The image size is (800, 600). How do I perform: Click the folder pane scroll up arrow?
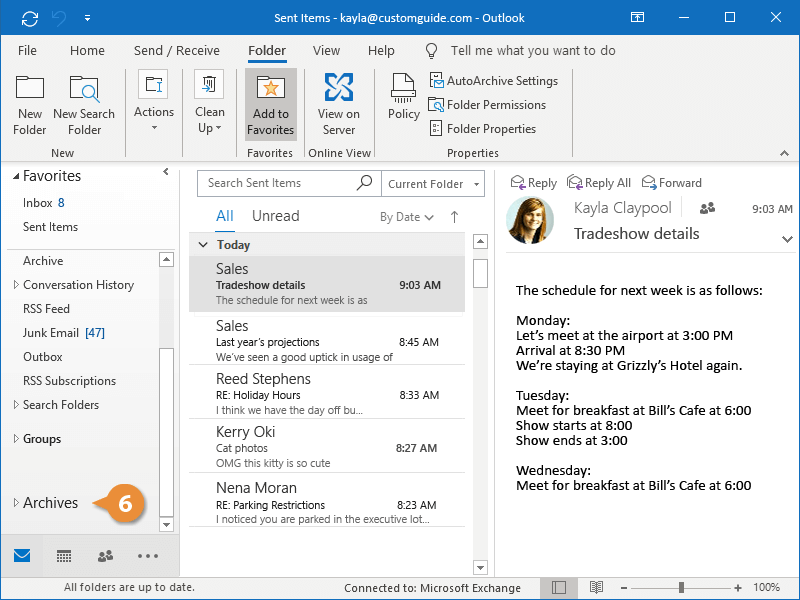tap(166, 260)
